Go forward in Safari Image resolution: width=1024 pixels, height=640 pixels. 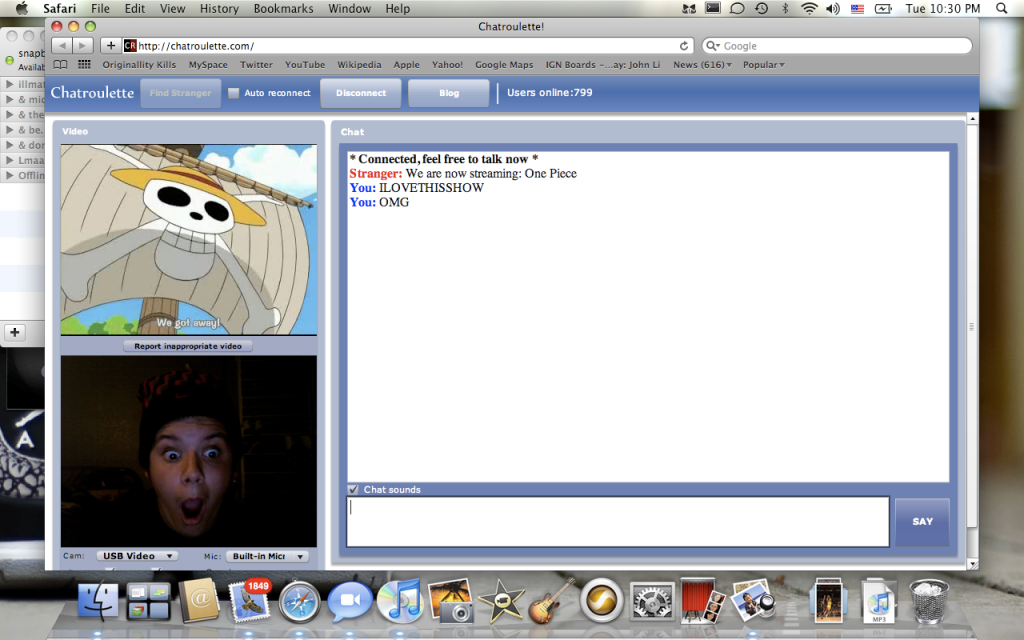click(83, 46)
